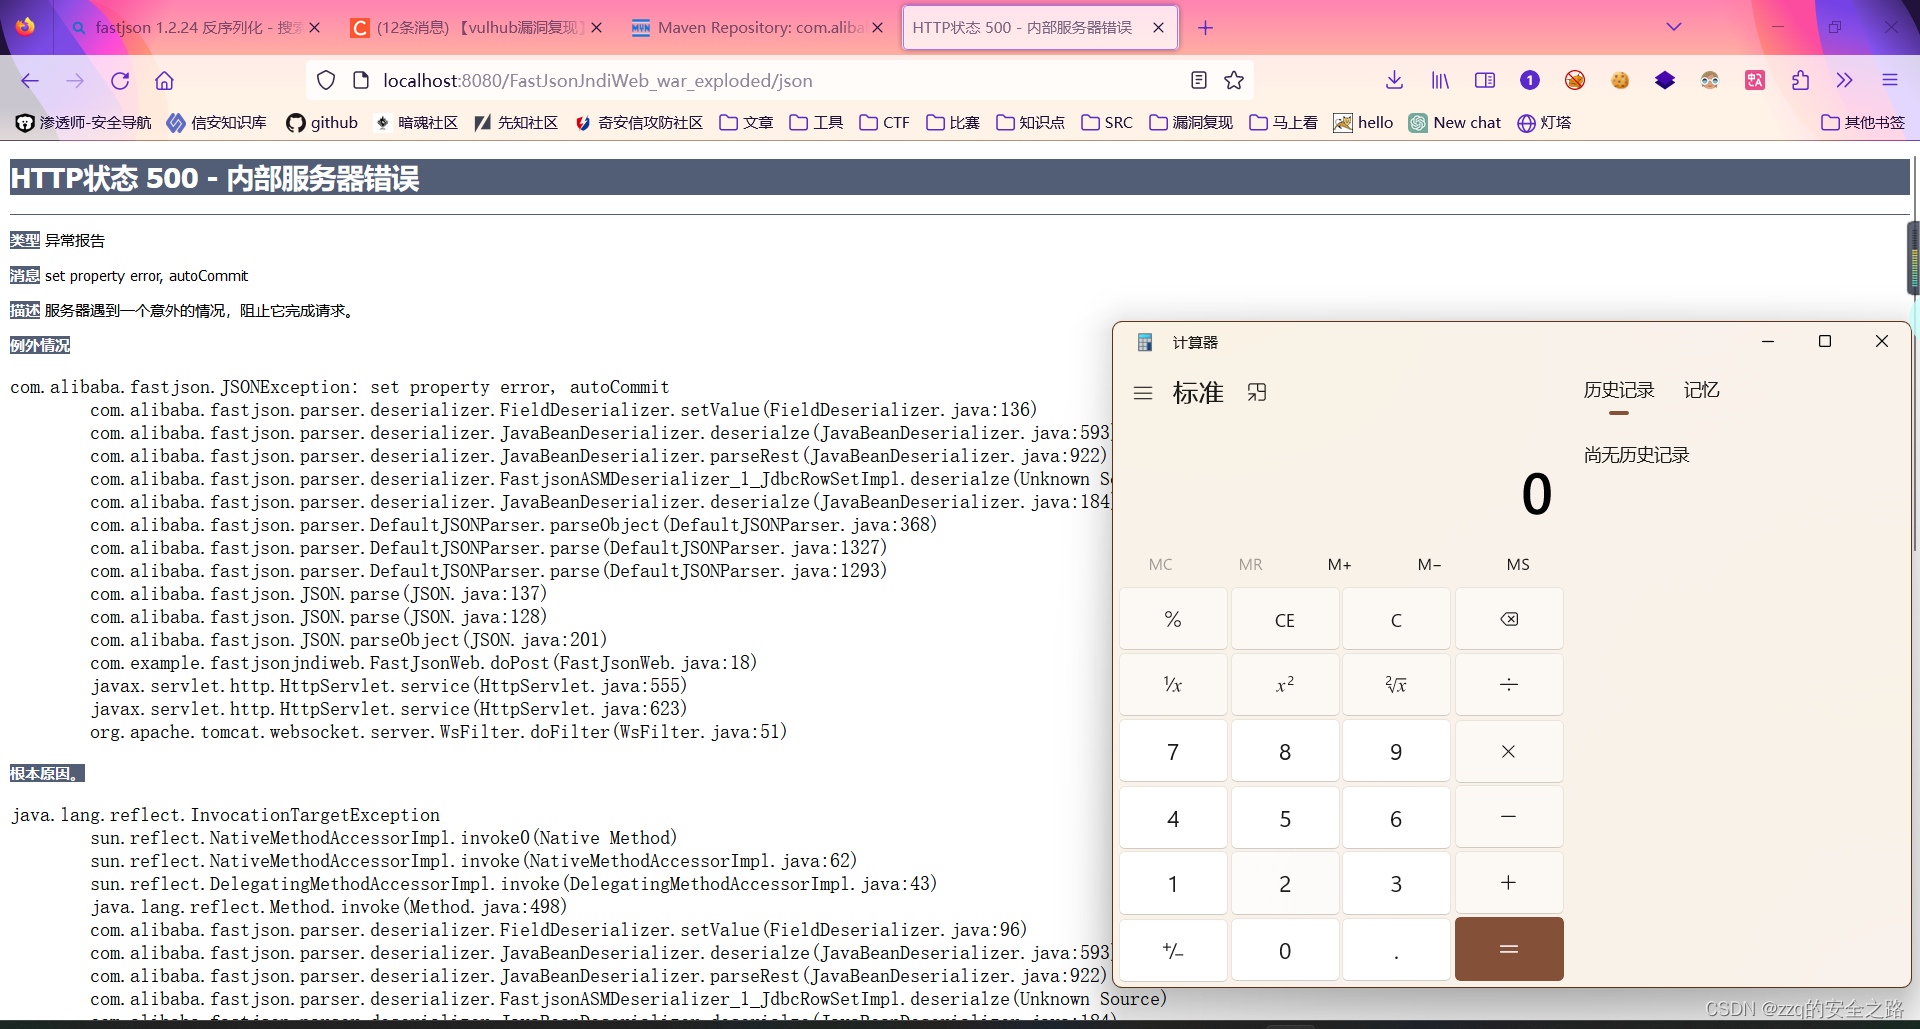Click calculator digit 7 key
This screenshot has width=1920, height=1029.
(1173, 751)
